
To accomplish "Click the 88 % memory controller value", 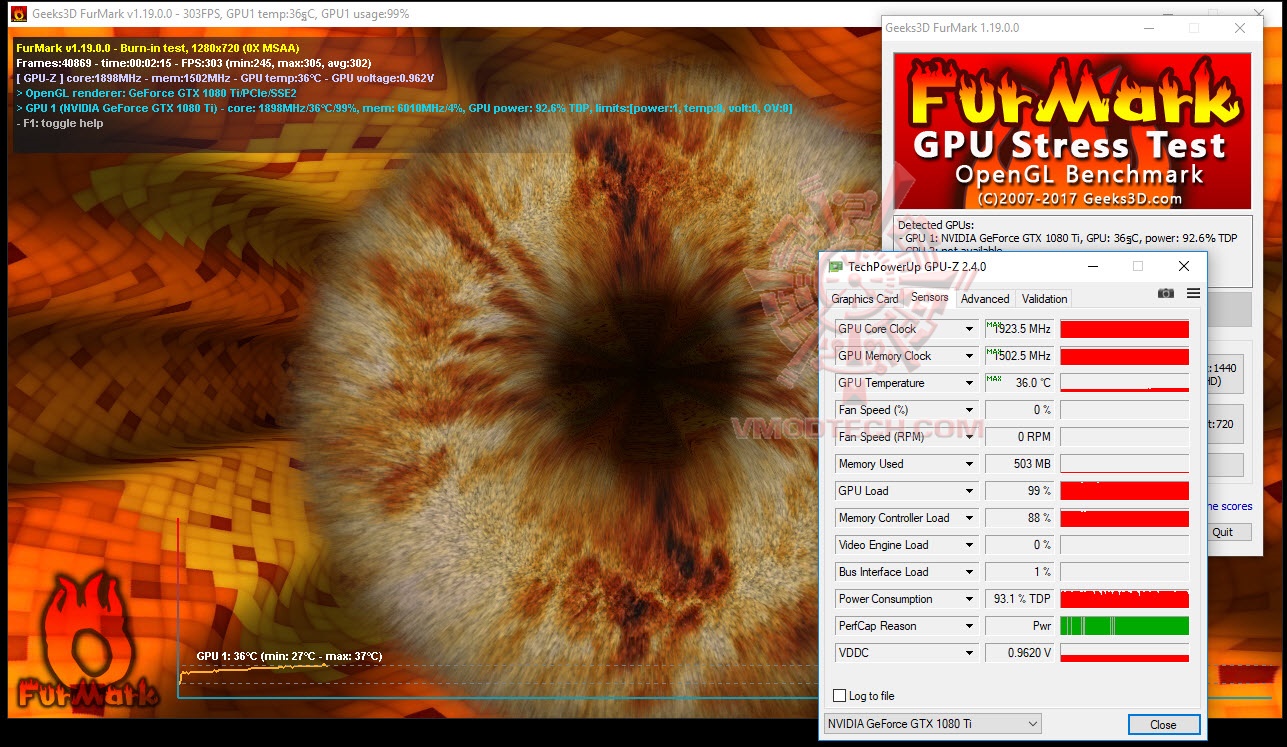I will tap(1020, 518).
